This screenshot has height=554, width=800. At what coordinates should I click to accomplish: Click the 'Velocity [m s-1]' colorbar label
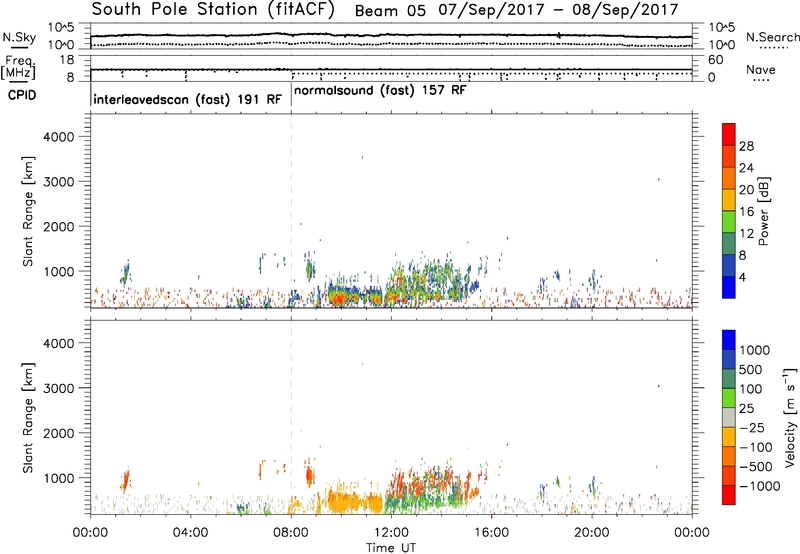[790, 417]
